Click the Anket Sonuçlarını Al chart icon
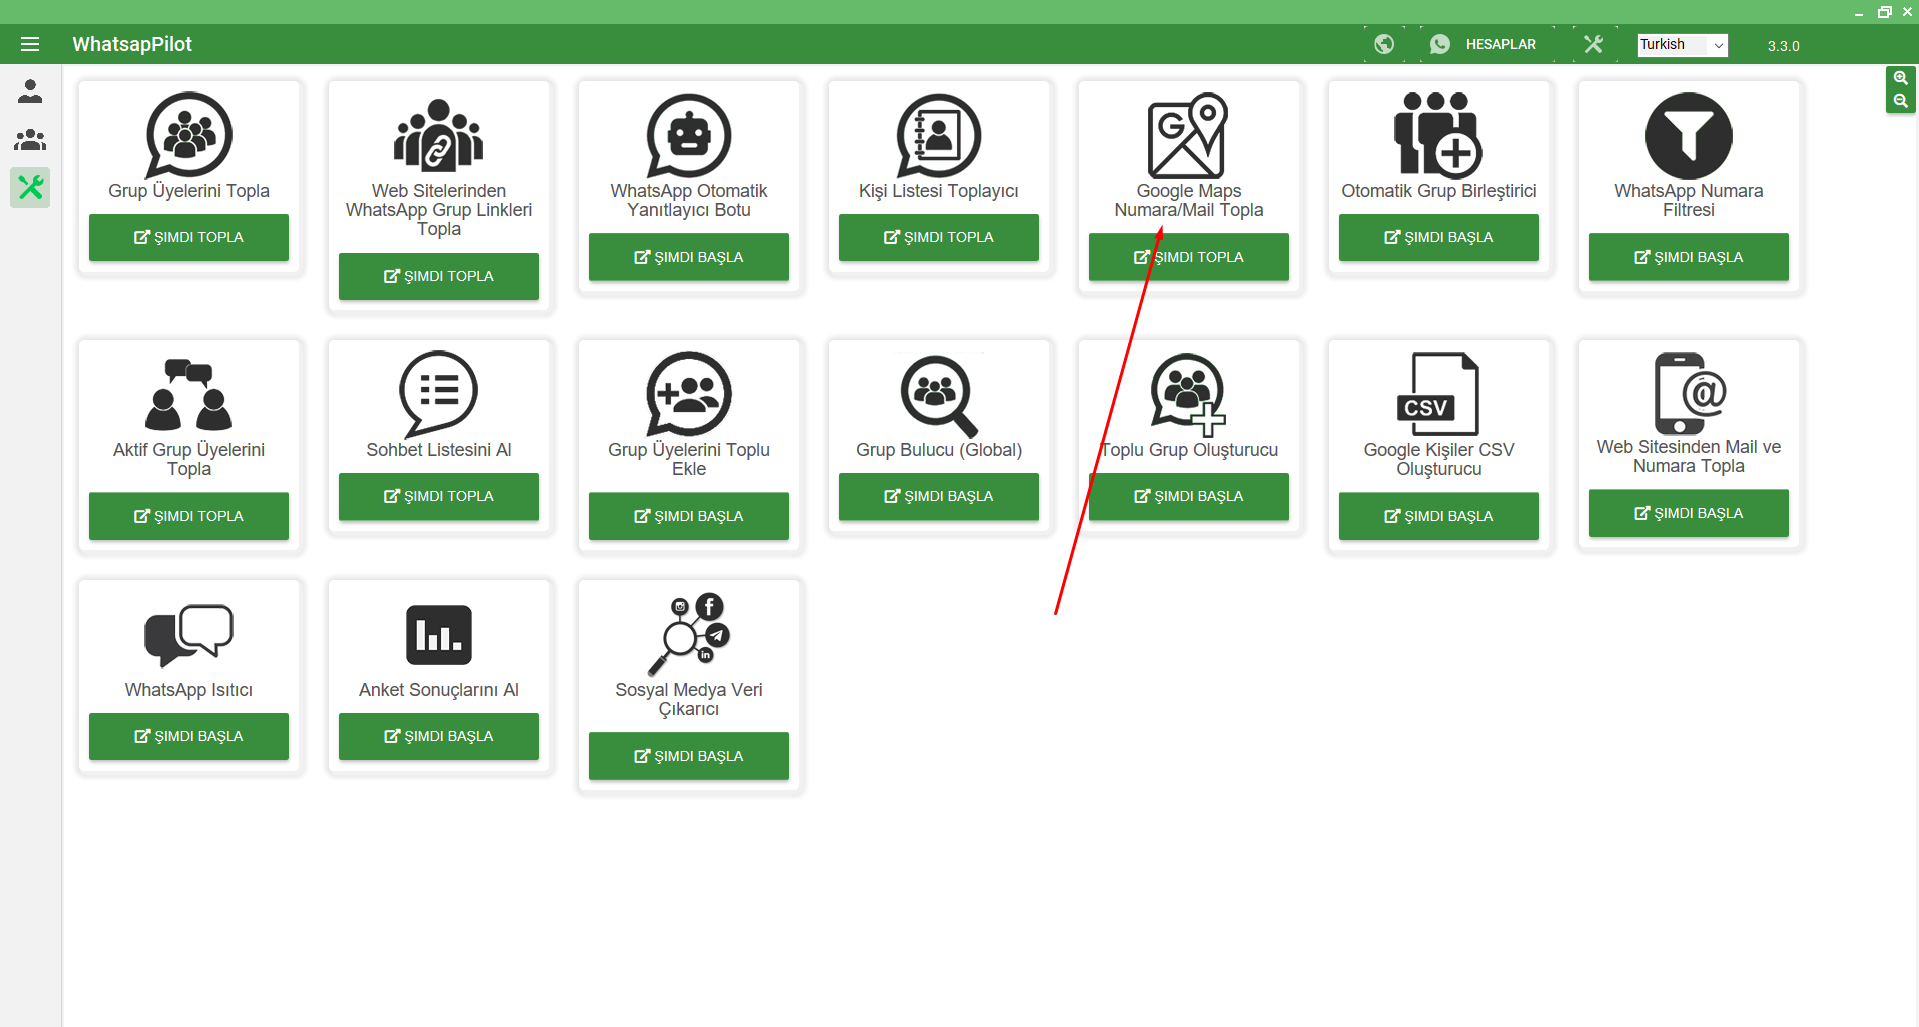This screenshot has height=1027, width=1919. 439,635
